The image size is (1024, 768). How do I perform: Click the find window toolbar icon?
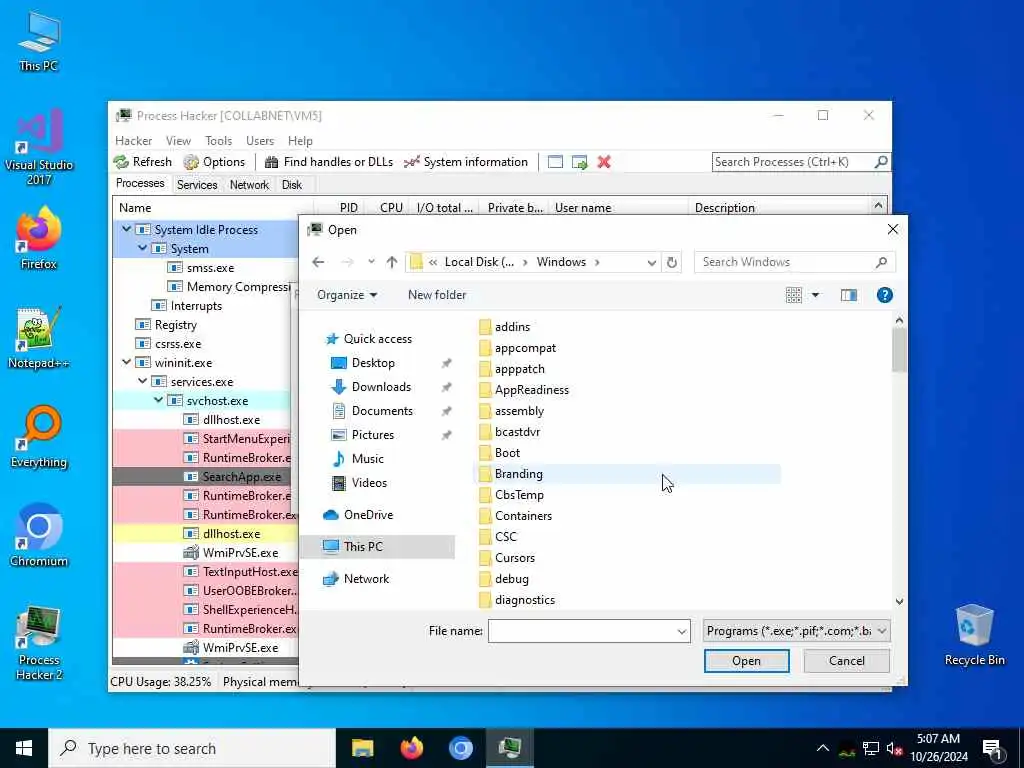tap(555, 162)
